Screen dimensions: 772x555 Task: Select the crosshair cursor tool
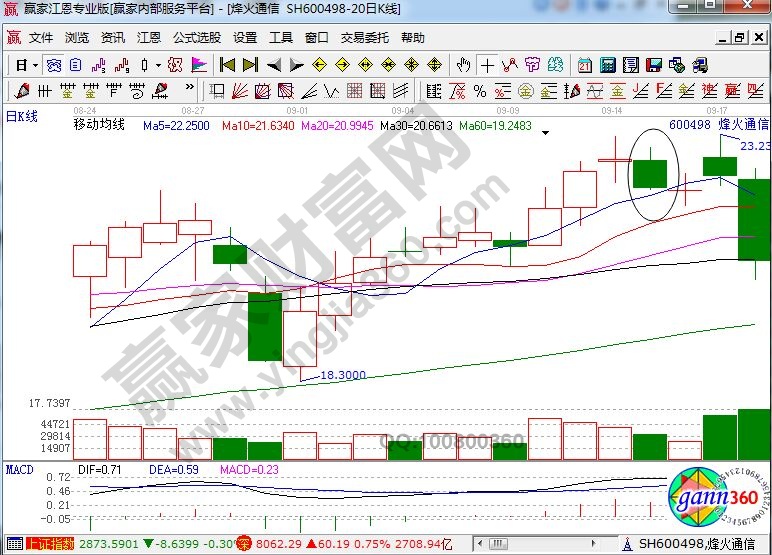click(x=487, y=65)
